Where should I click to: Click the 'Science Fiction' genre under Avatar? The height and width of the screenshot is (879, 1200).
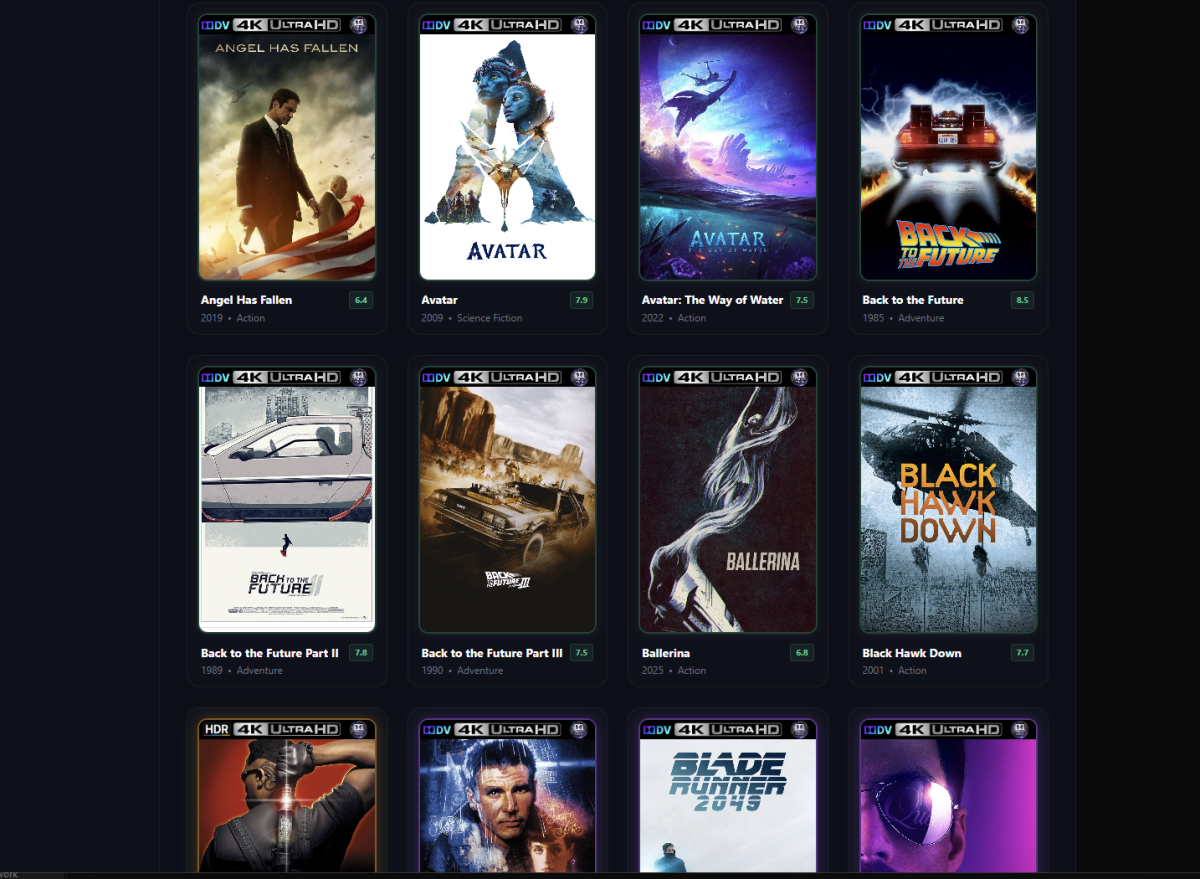(x=490, y=318)
